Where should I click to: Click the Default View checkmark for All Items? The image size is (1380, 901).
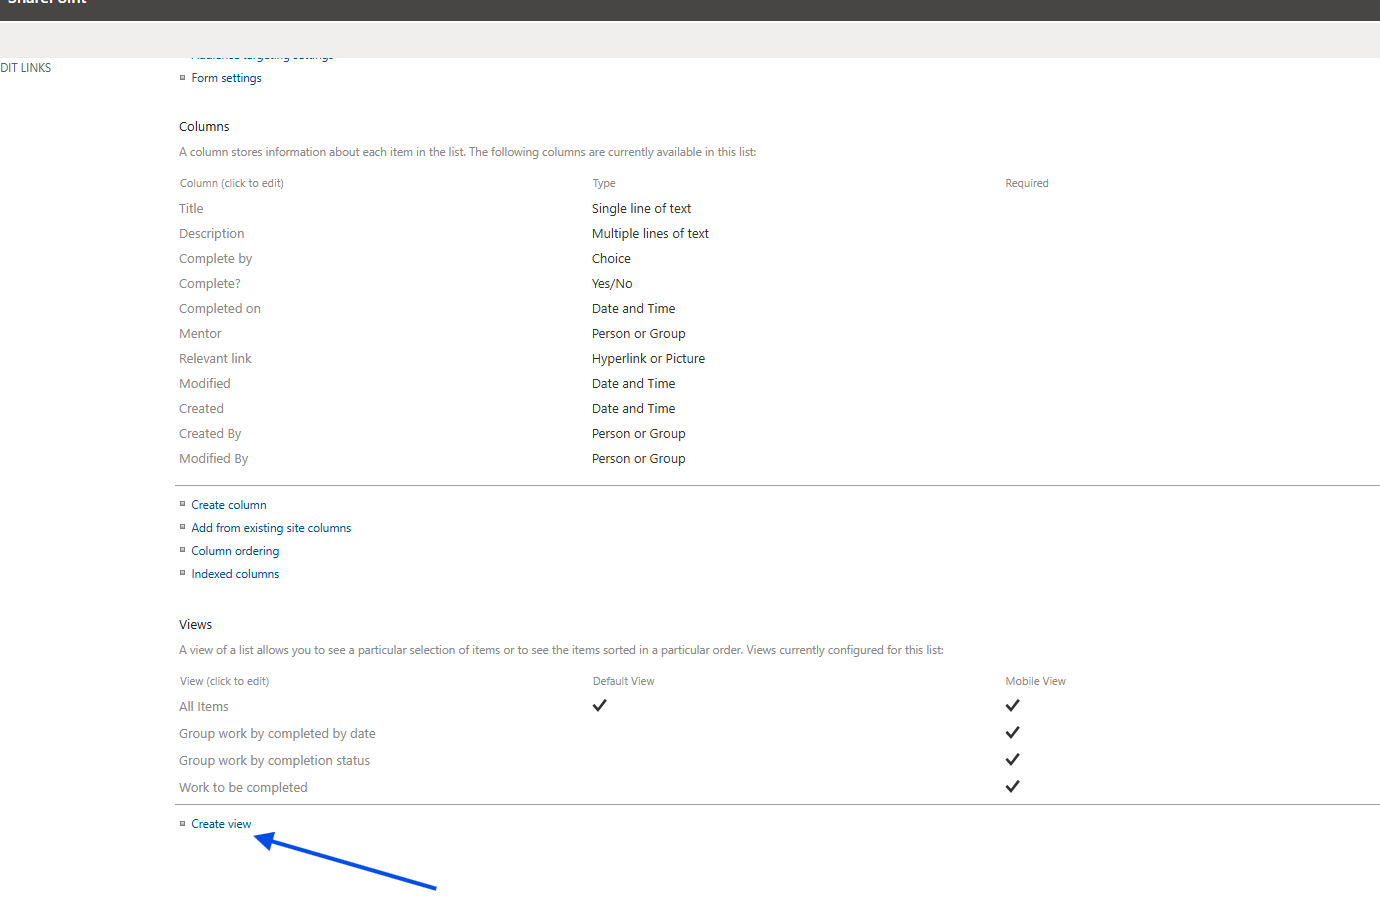tap(600, 706)
